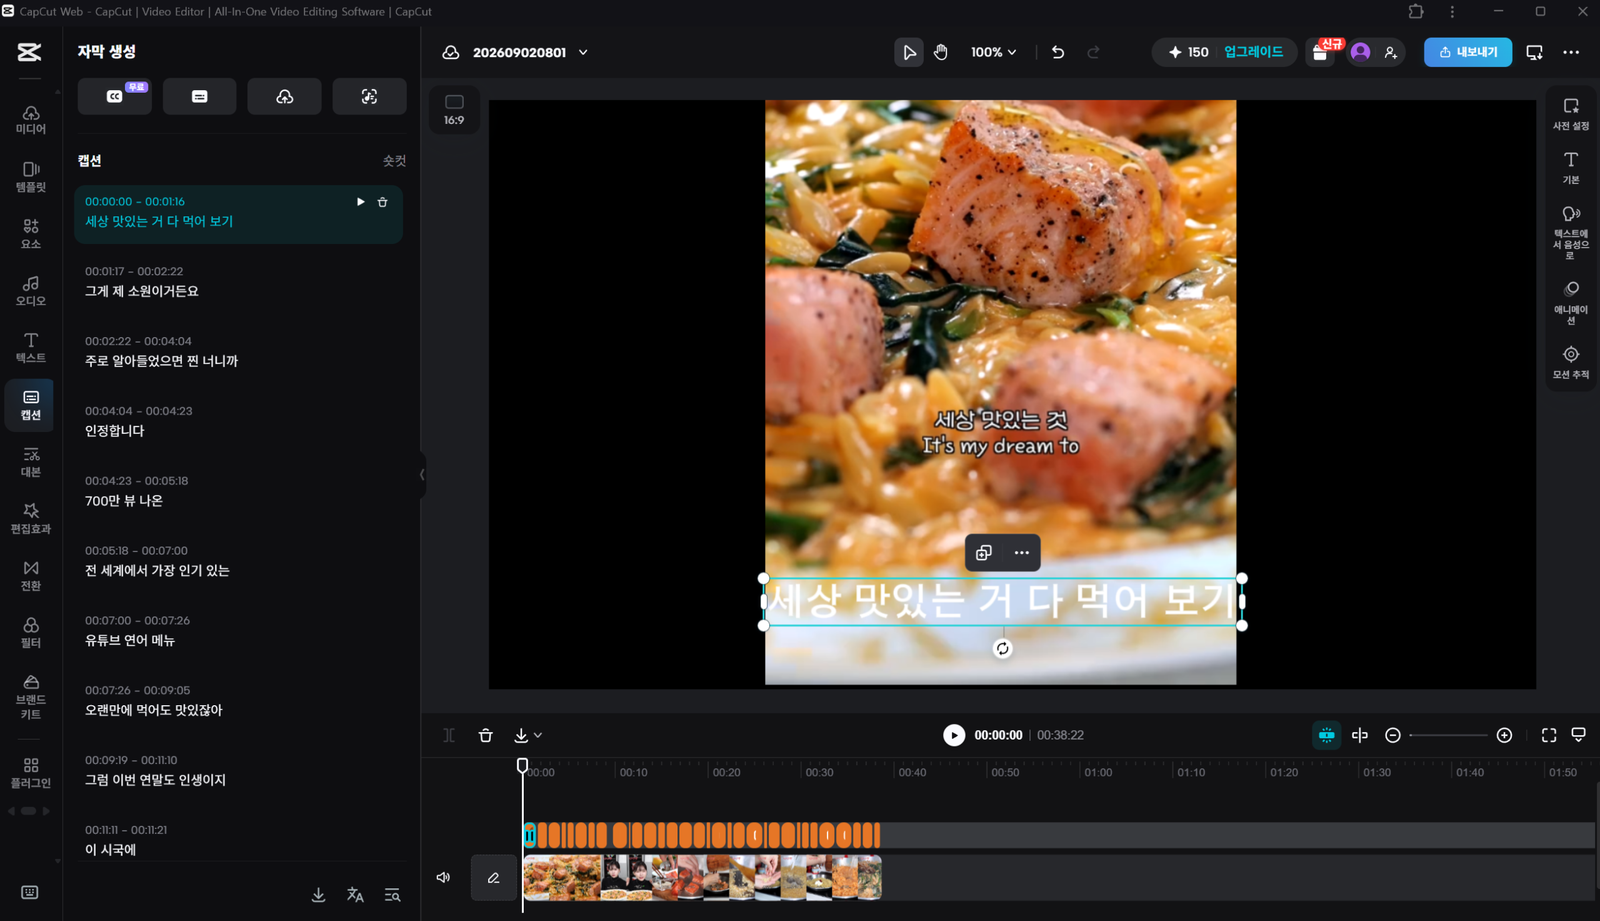
Task: Mute the video track audio
Action: 443,878
